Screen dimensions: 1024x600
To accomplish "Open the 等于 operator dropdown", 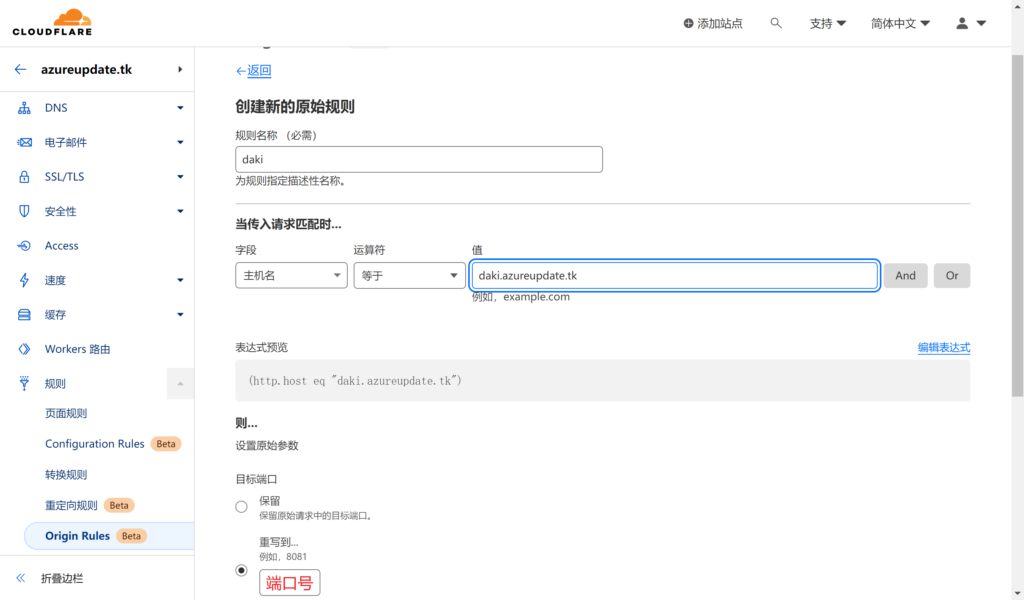I will (x=409, y=276).
